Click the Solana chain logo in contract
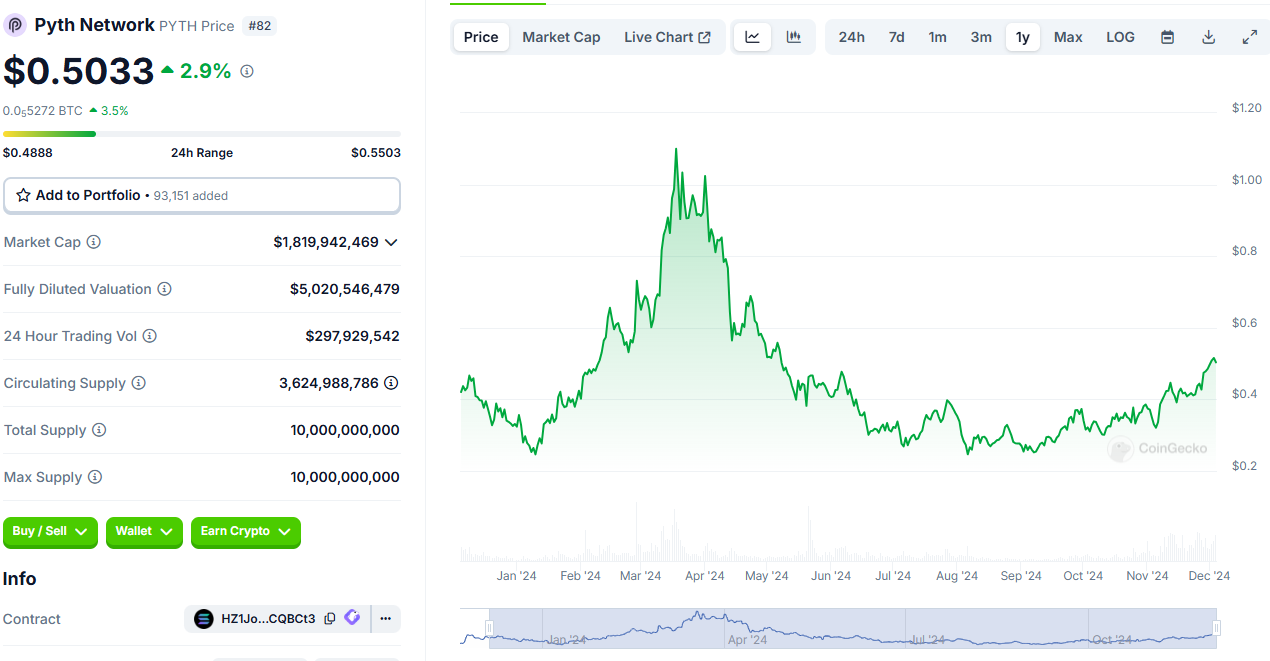This screenshot has height=661, width=1270. click(204, 619)
